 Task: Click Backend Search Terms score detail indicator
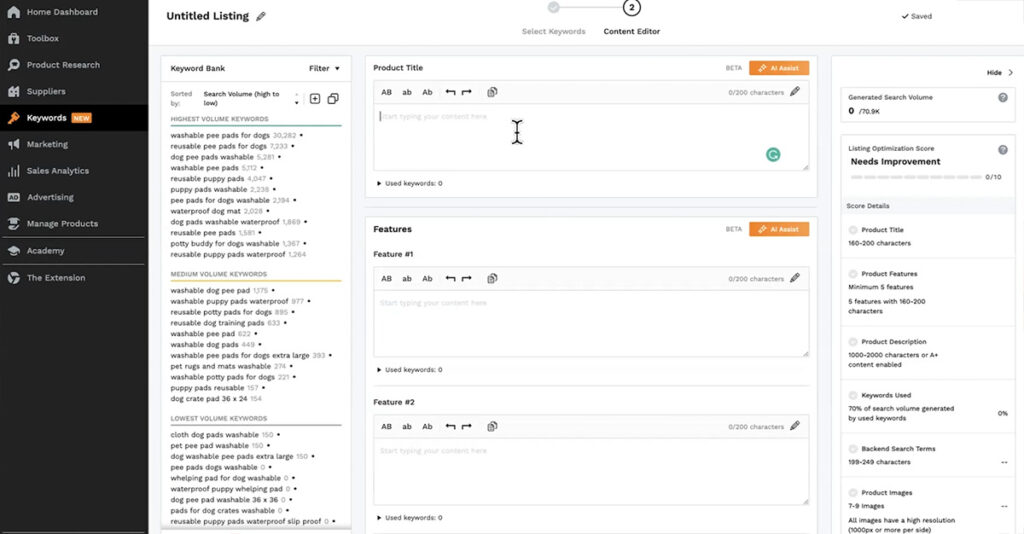coord(853,449)
